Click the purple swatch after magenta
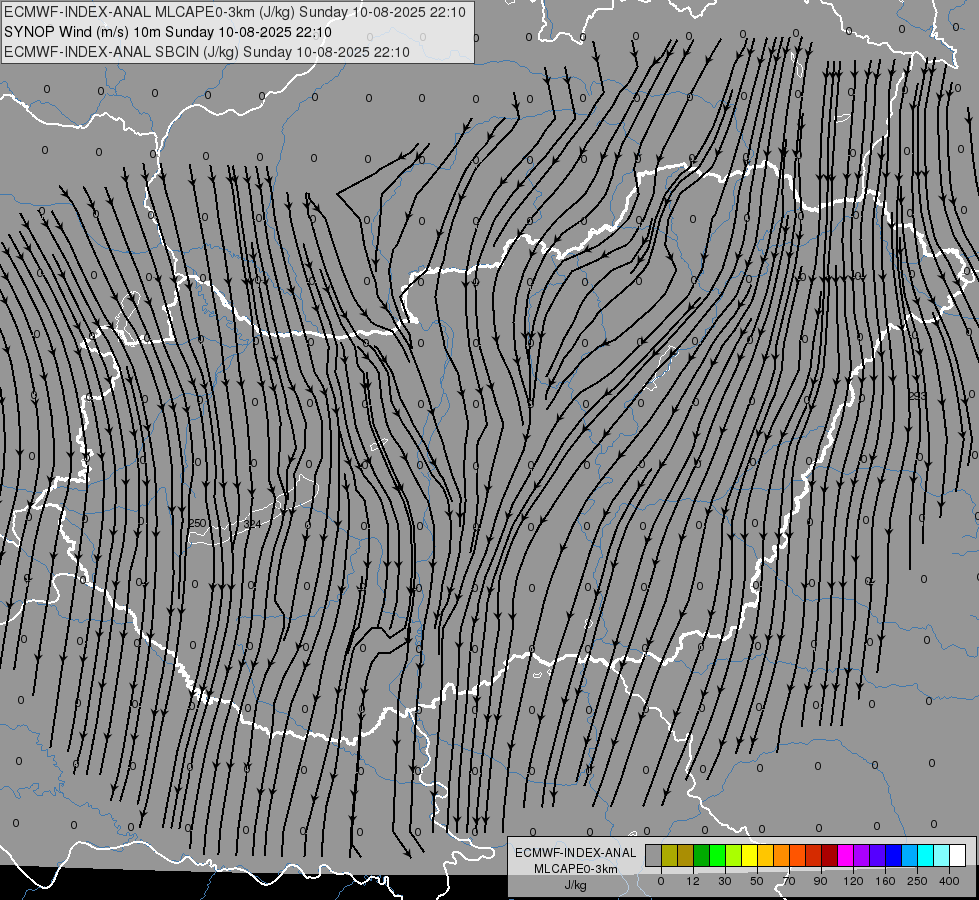 coord(862,855)
